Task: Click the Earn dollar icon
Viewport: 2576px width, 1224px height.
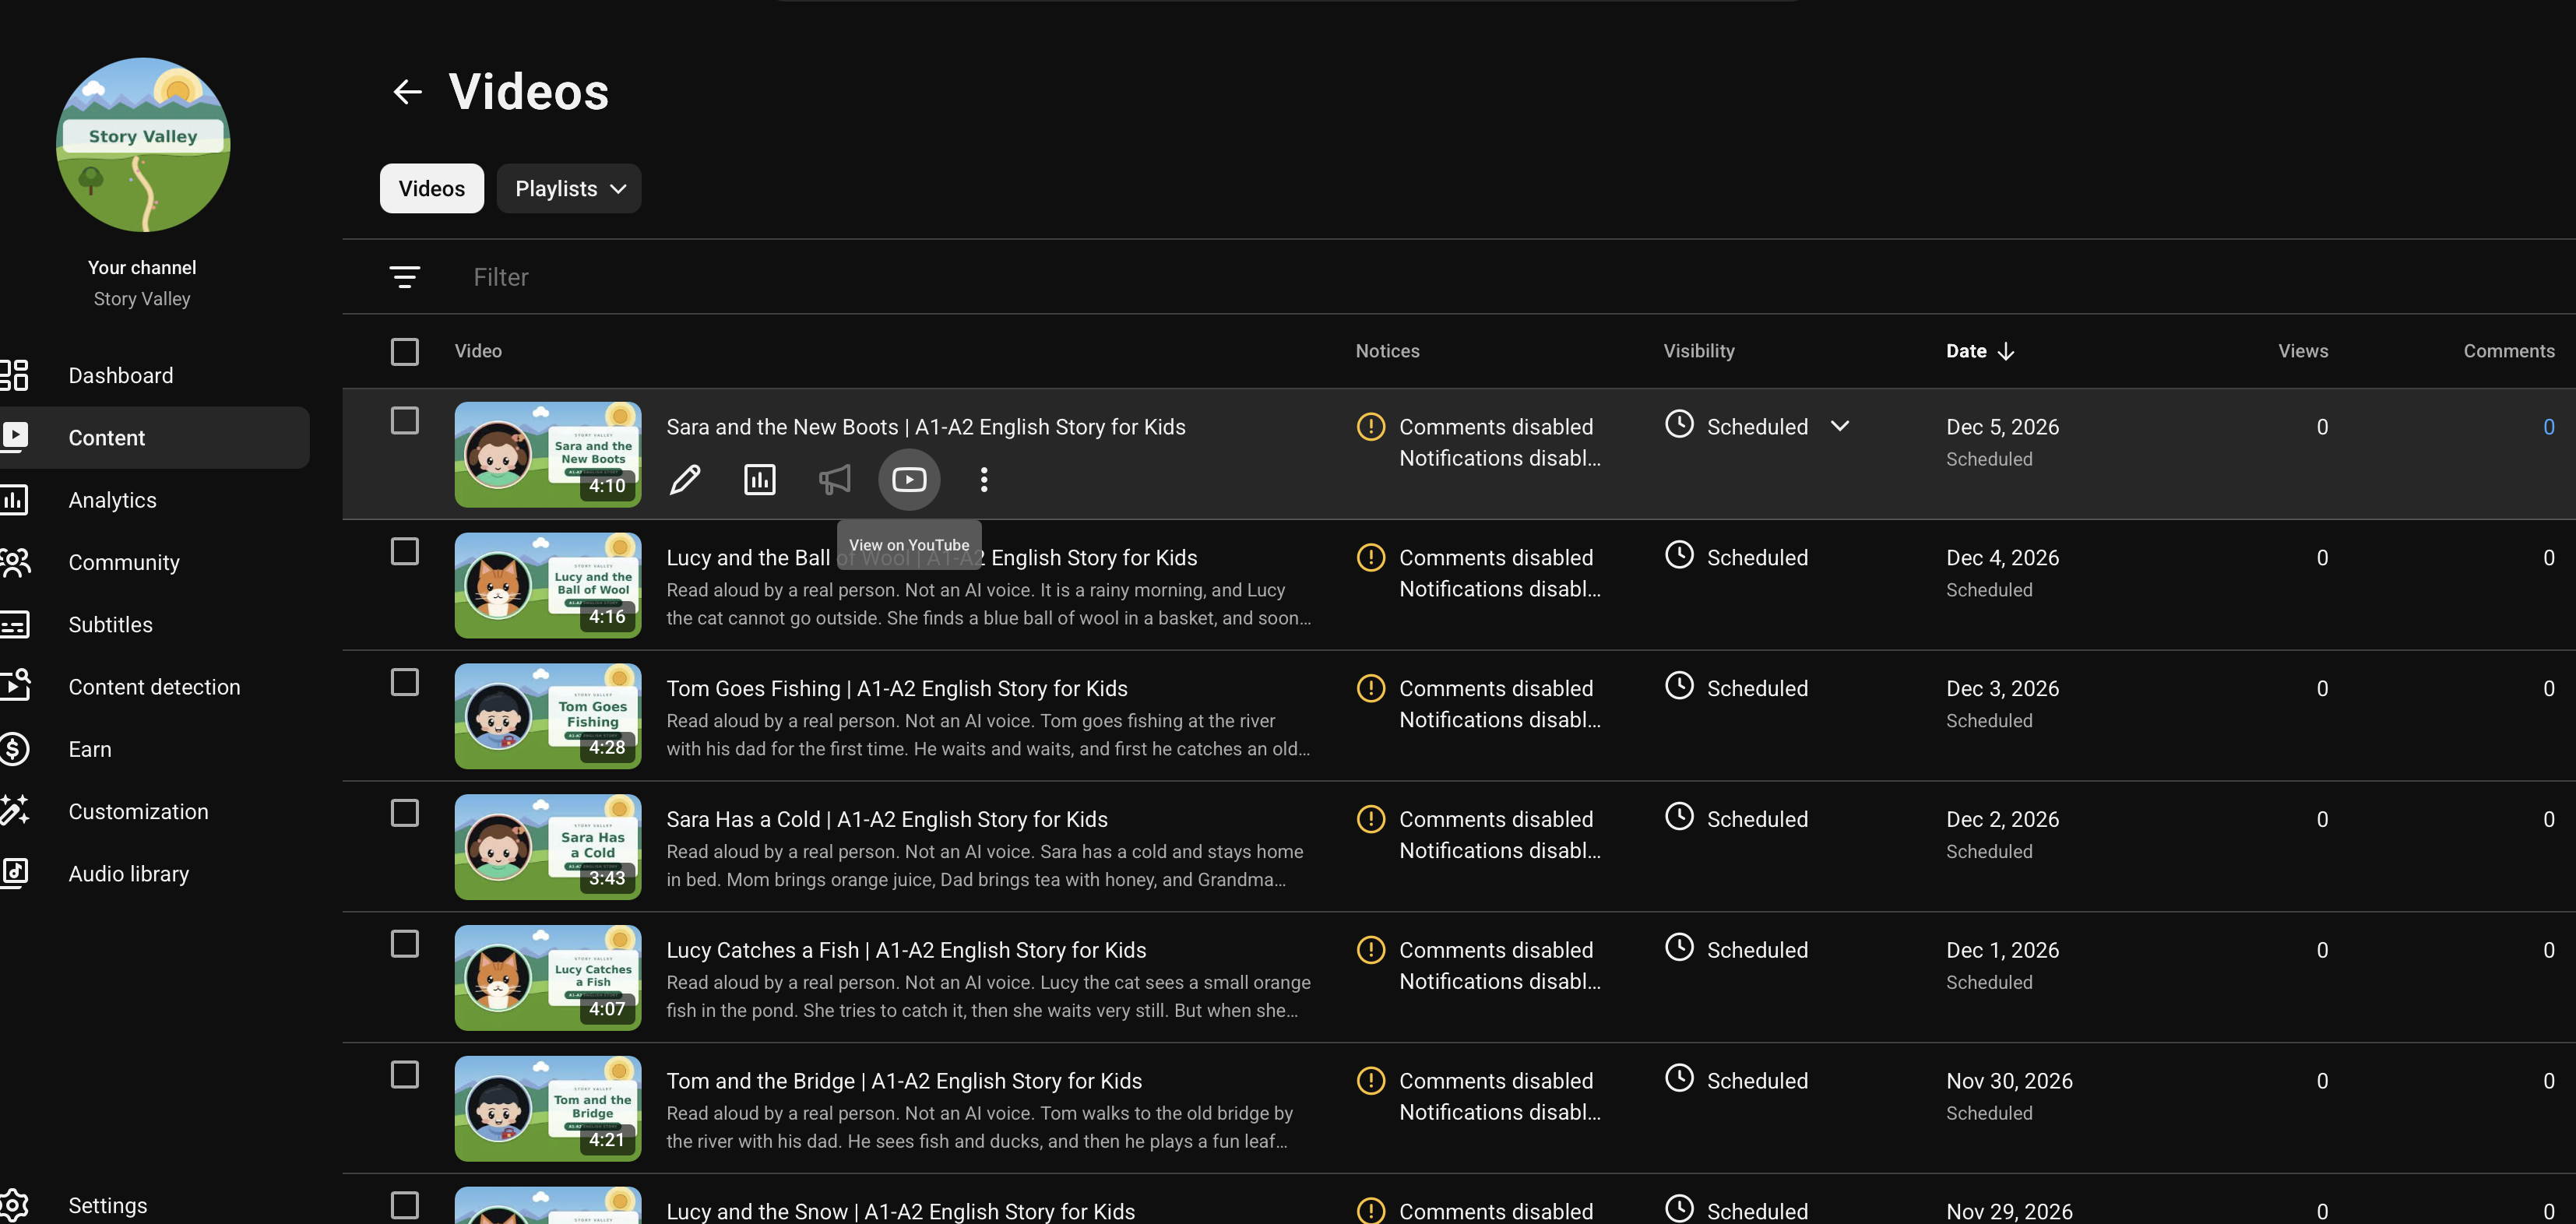Action: [14, 749]
